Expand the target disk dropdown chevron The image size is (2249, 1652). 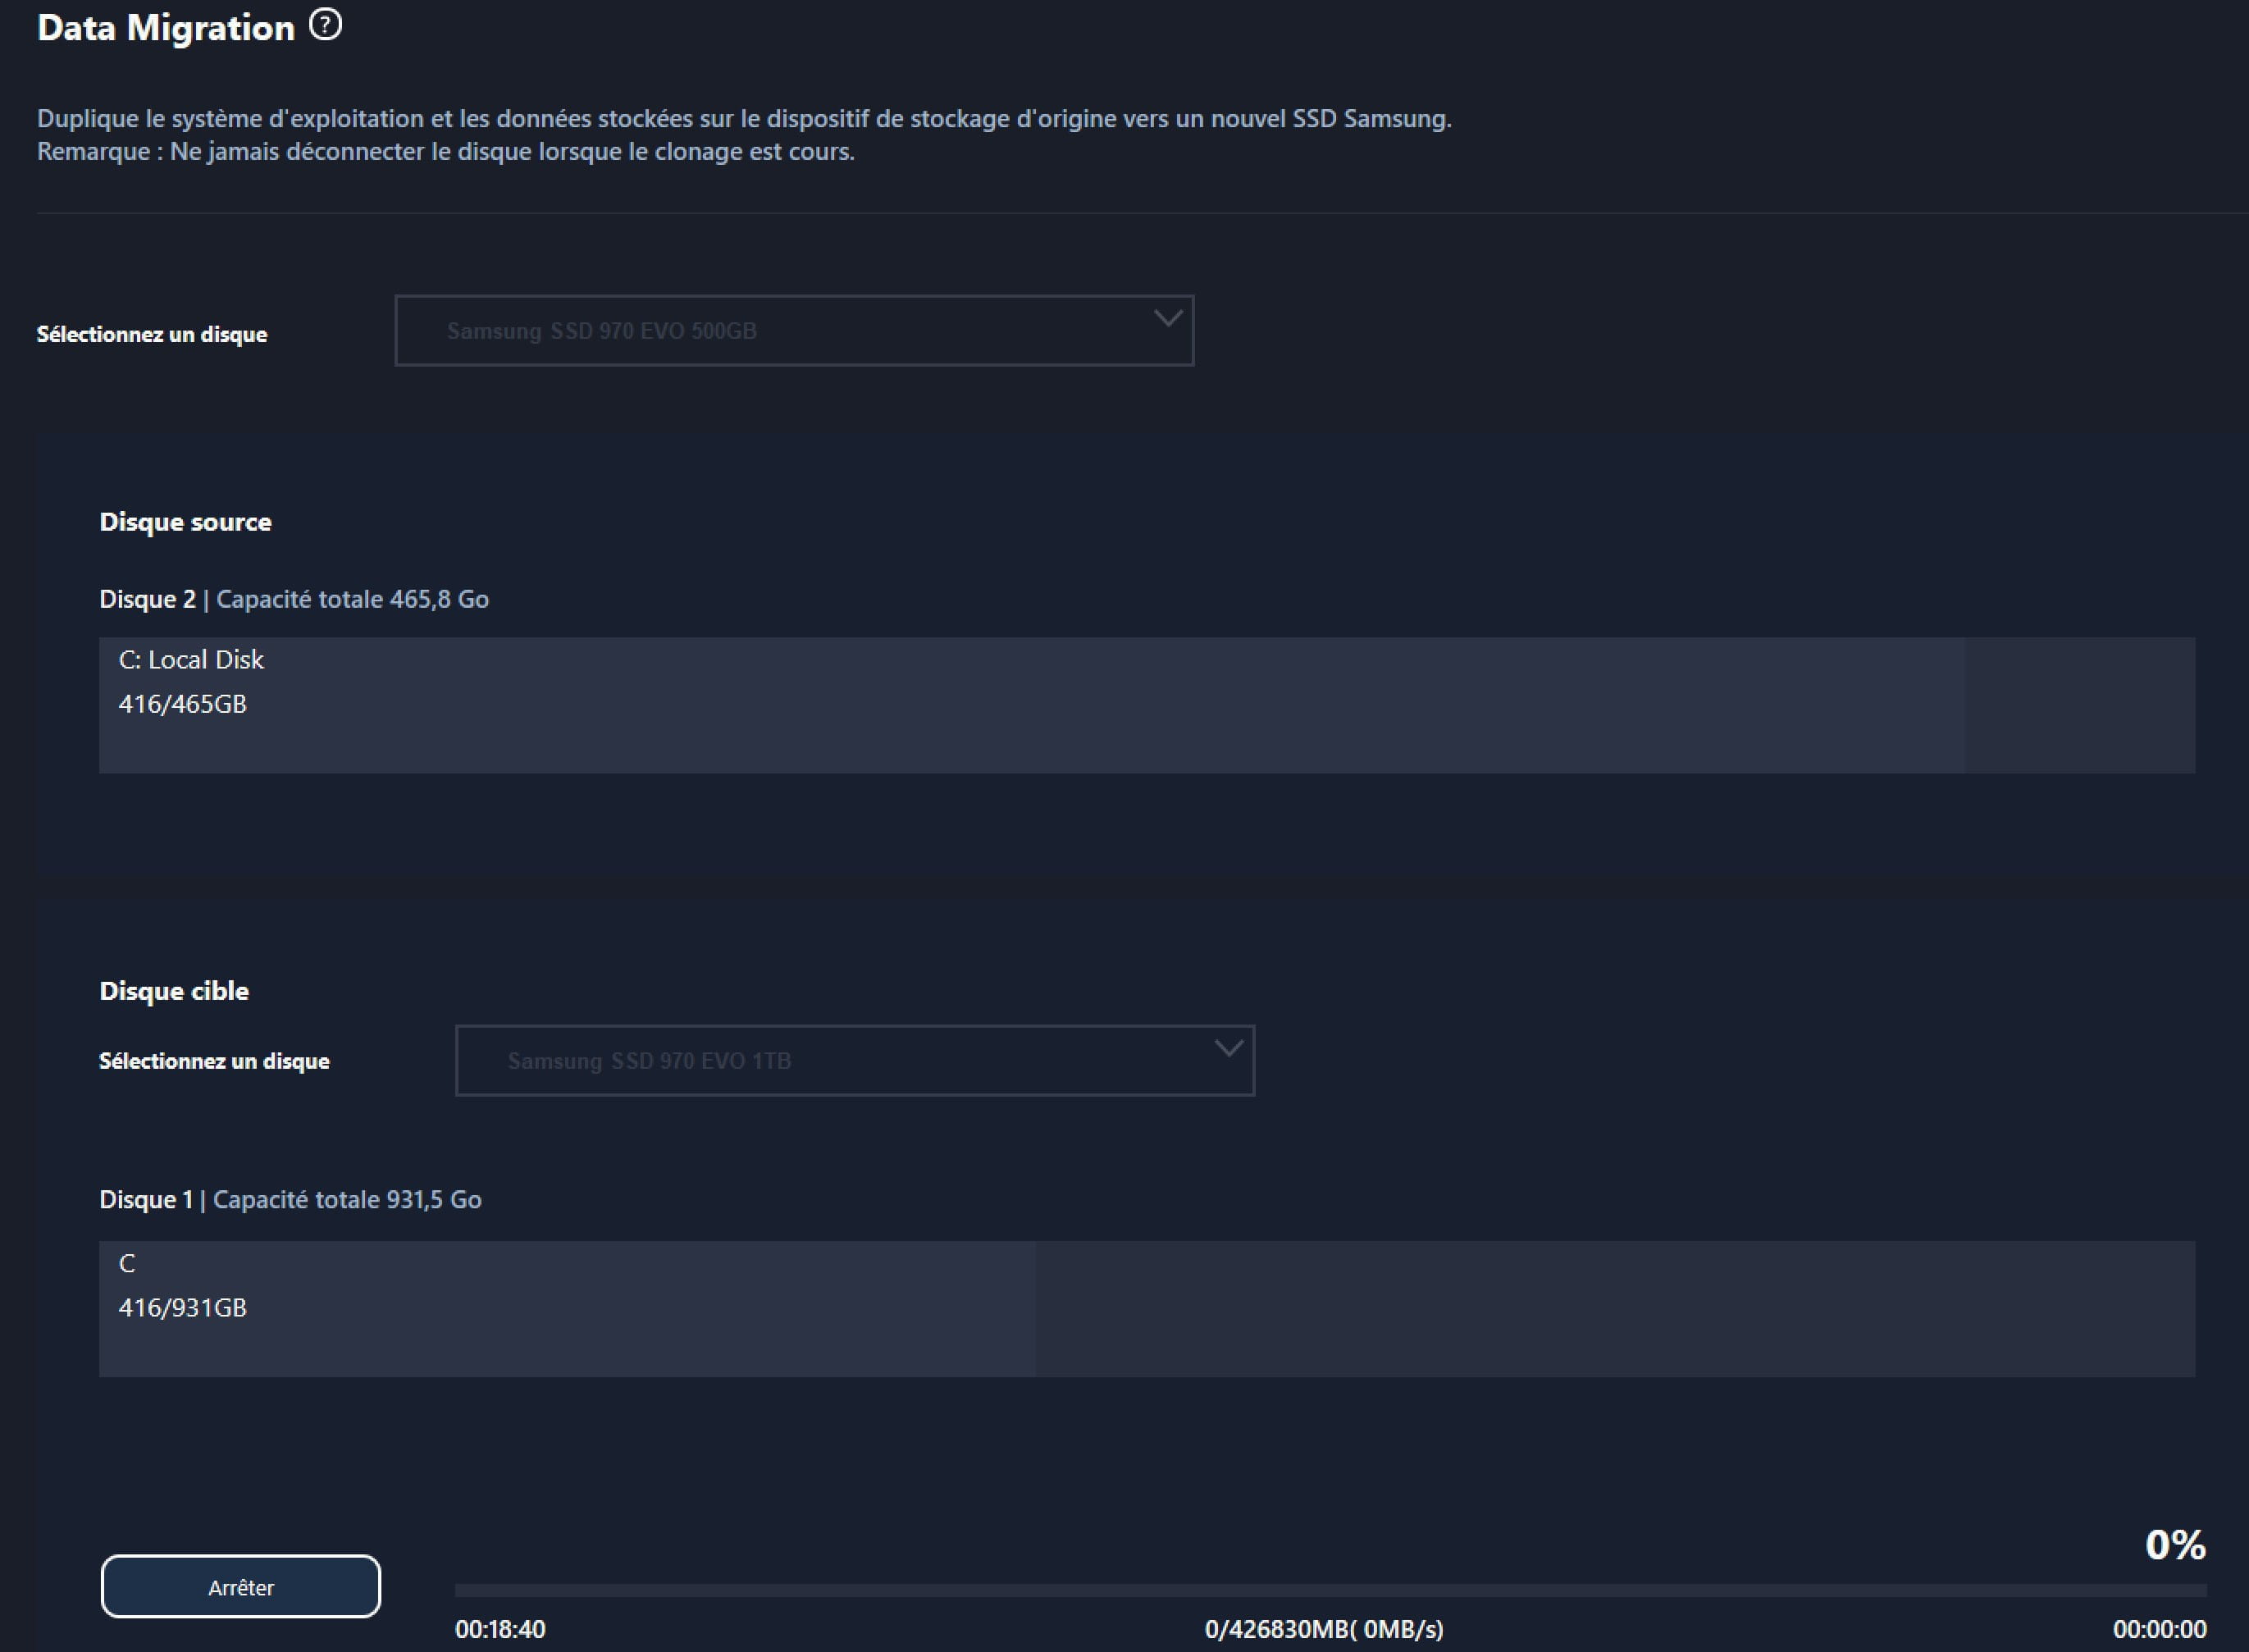point(1228,1048)
